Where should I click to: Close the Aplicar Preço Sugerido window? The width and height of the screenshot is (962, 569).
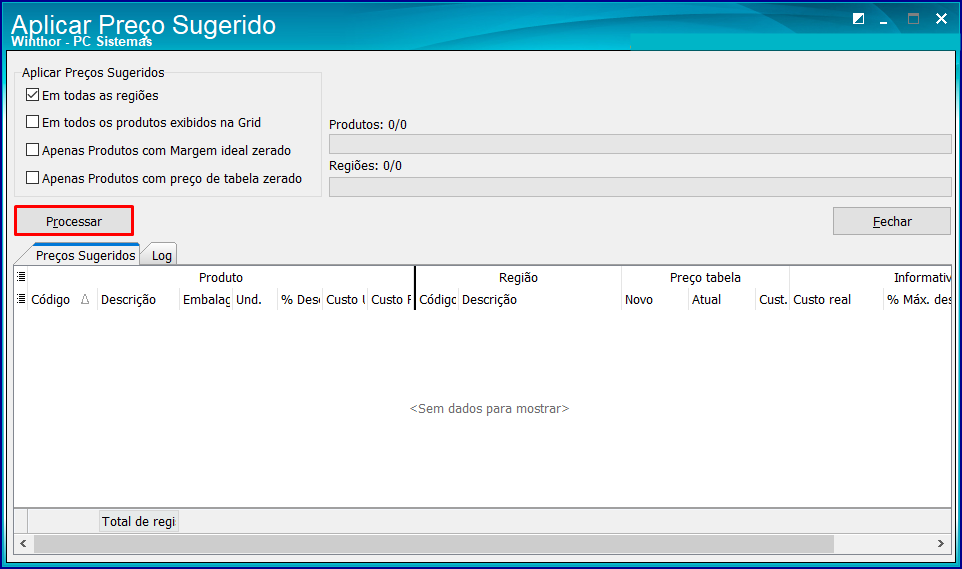941,19
